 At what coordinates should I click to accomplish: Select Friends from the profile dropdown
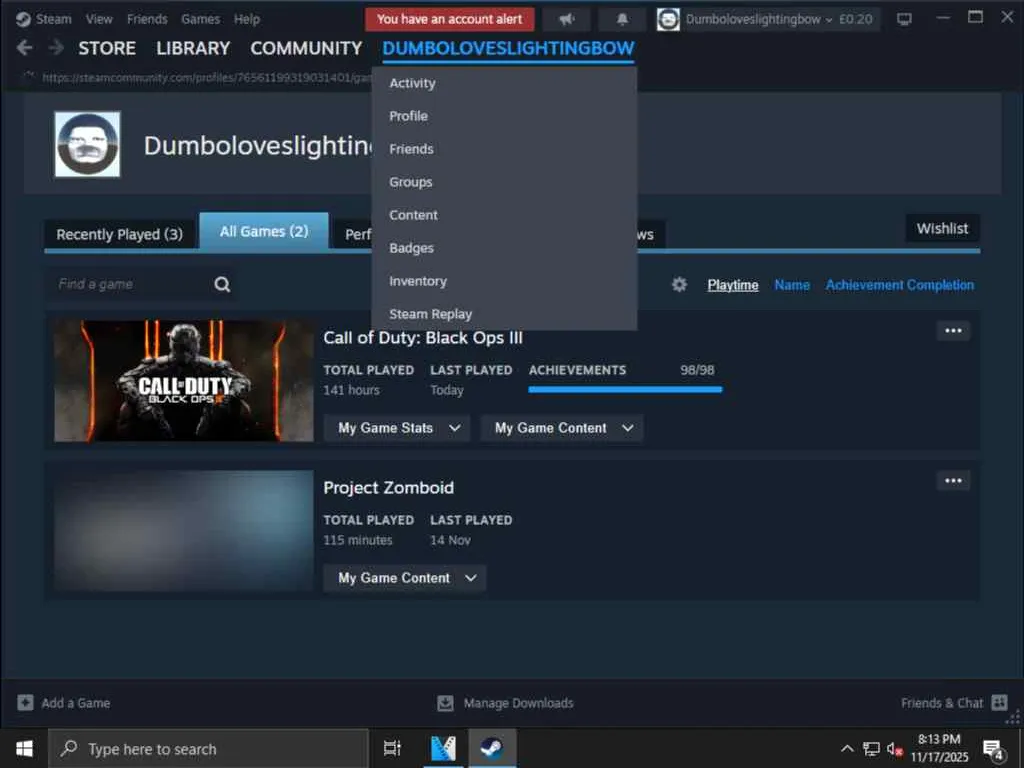504,149
